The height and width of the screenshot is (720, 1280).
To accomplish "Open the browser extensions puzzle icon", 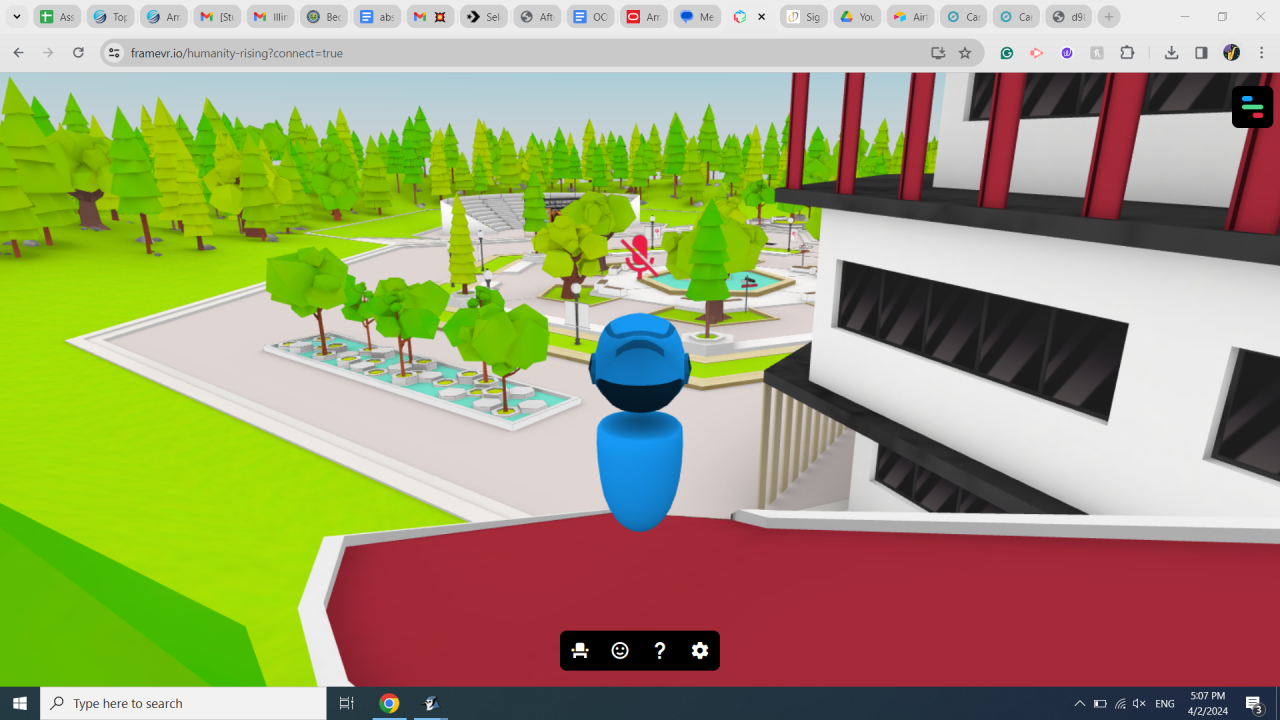I will 1127,53.
